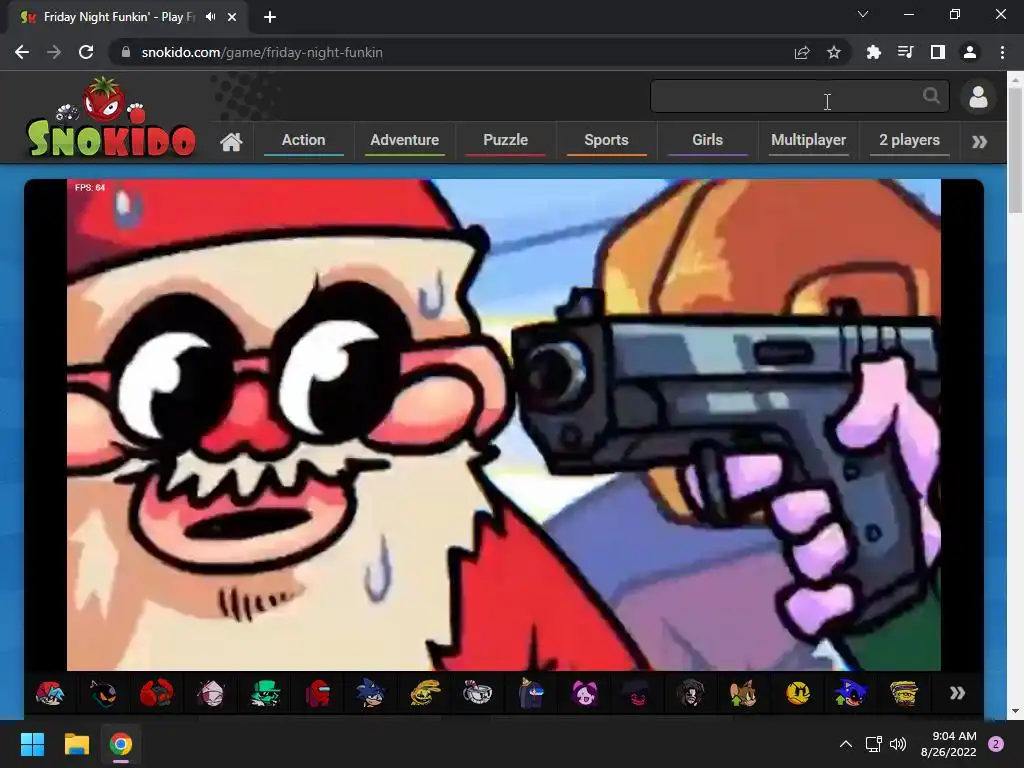Open the notification badge showing 2
Image resolution: width=1024 pixels, height=768 pixels.
996,744
